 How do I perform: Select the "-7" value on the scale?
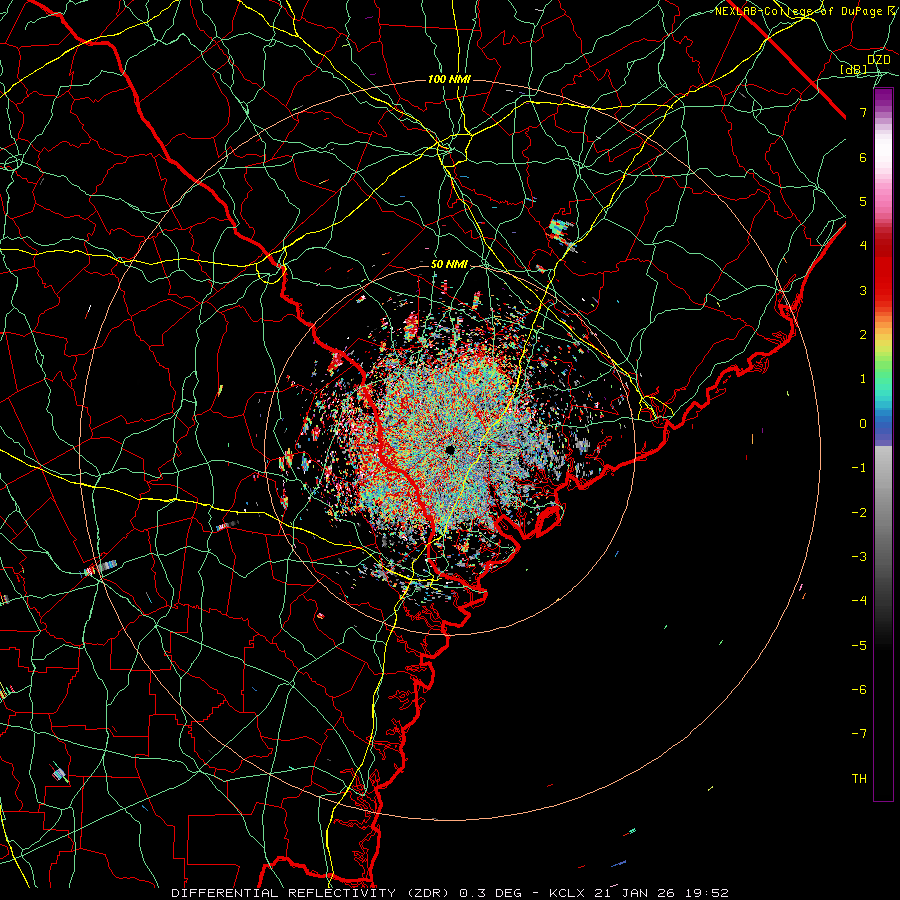859,734
